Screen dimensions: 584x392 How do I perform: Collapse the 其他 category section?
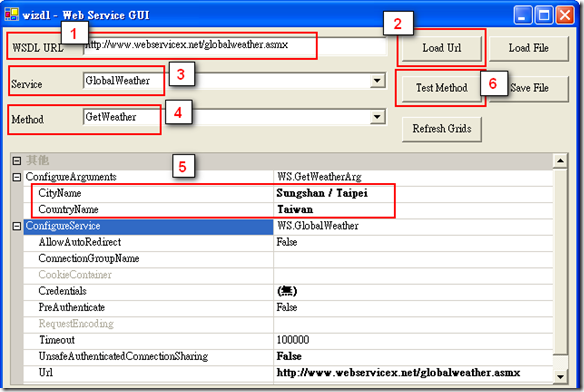[x=17, y=161]
